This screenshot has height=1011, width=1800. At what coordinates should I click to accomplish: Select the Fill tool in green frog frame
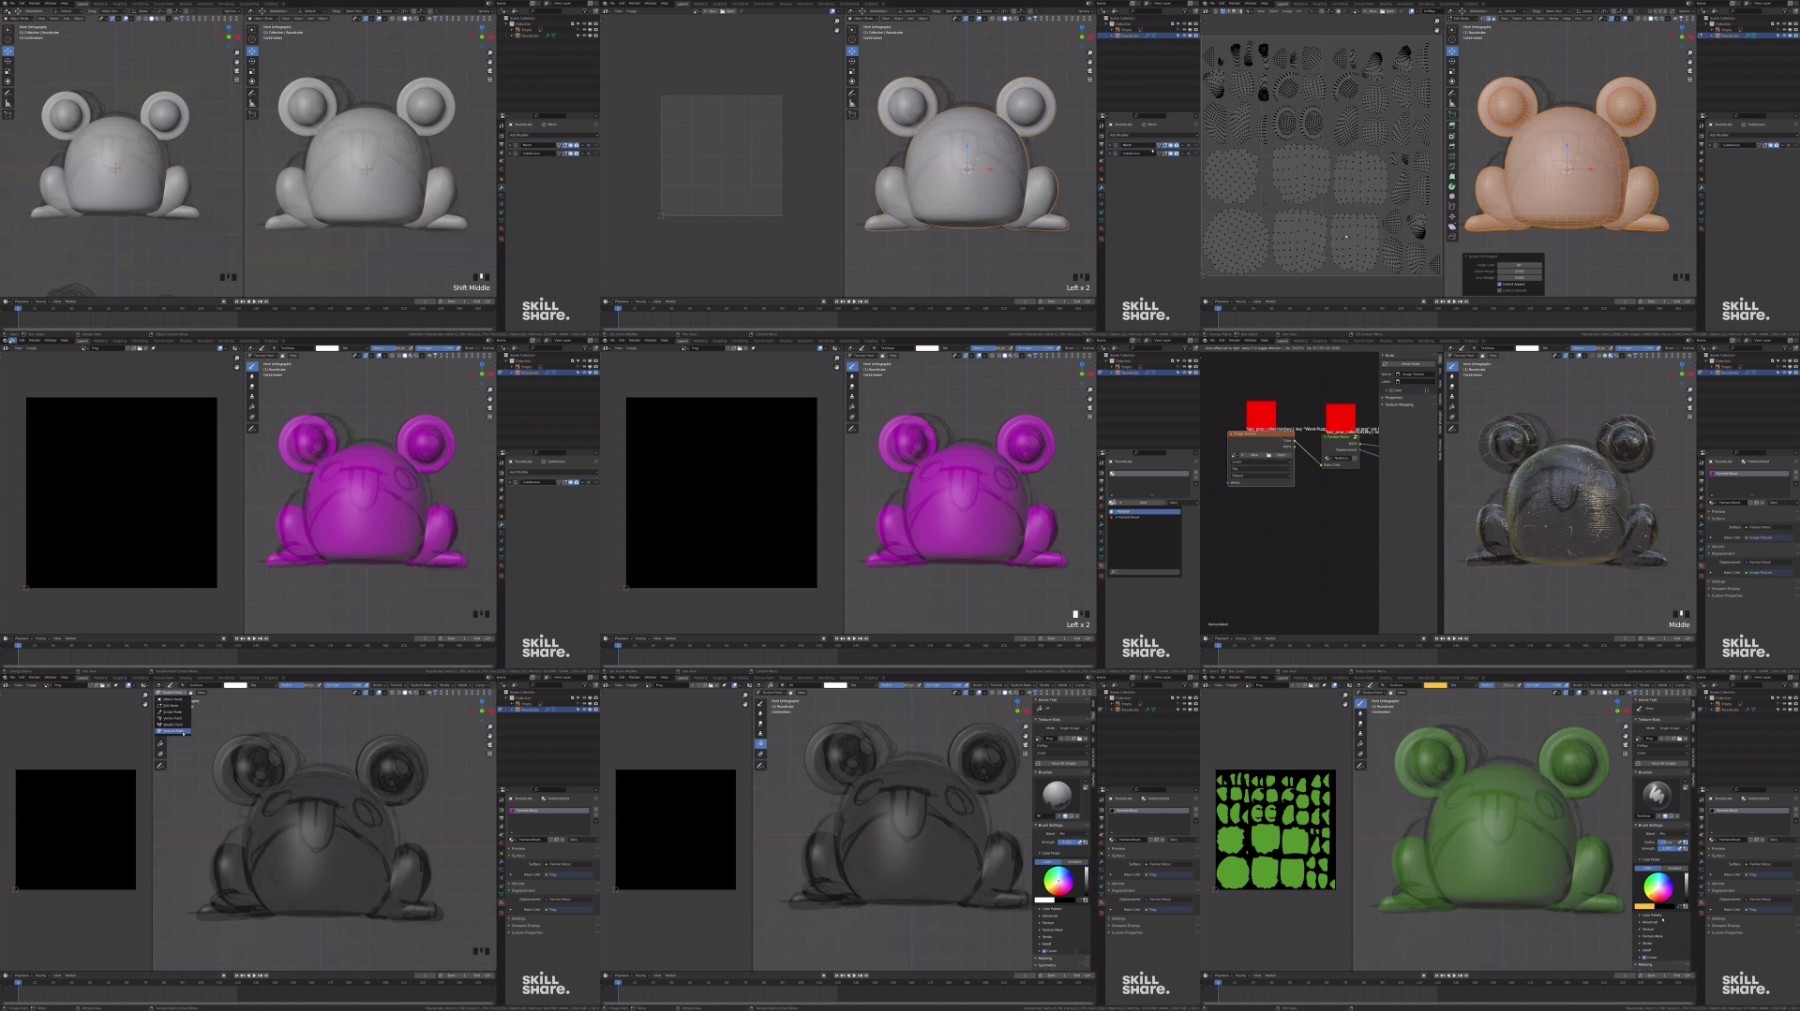pos(1360,744)
